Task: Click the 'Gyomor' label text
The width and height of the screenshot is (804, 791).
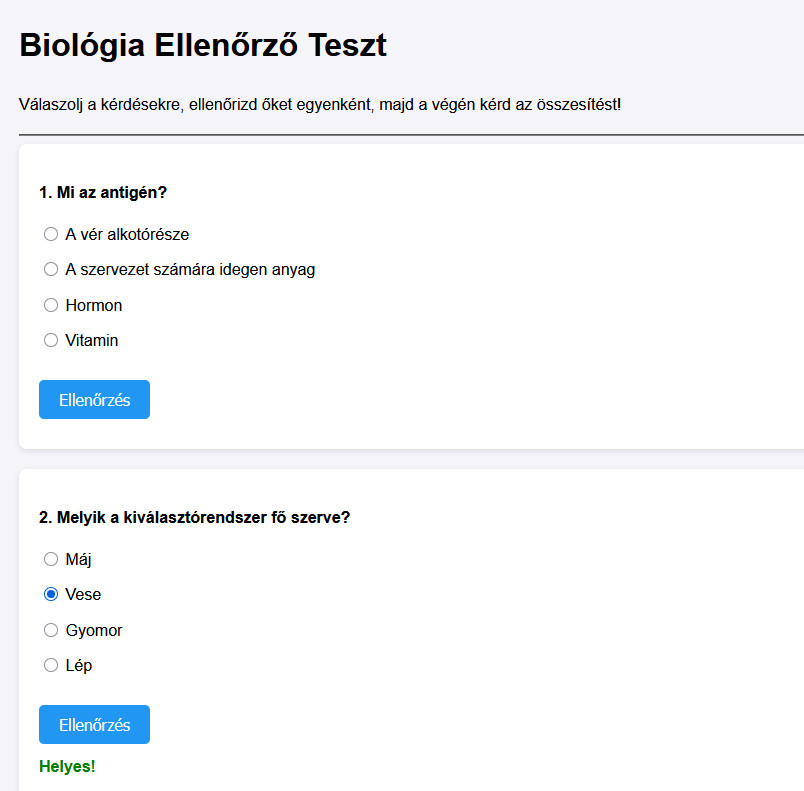Action: point(94,630)
